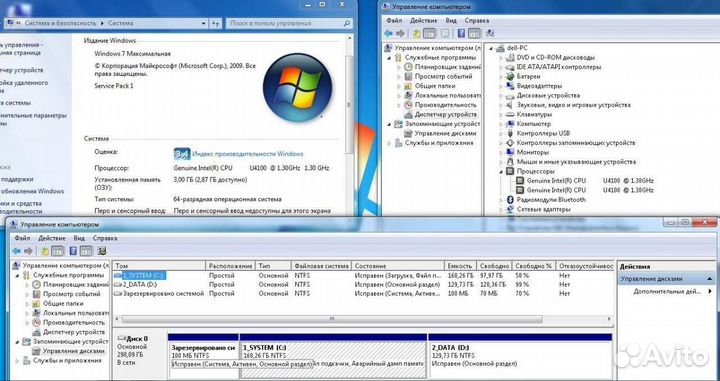Open Планировщик заданий in Disk Management window tree
The width and height of the screenshot is (720, 381).
click(75, 285)
